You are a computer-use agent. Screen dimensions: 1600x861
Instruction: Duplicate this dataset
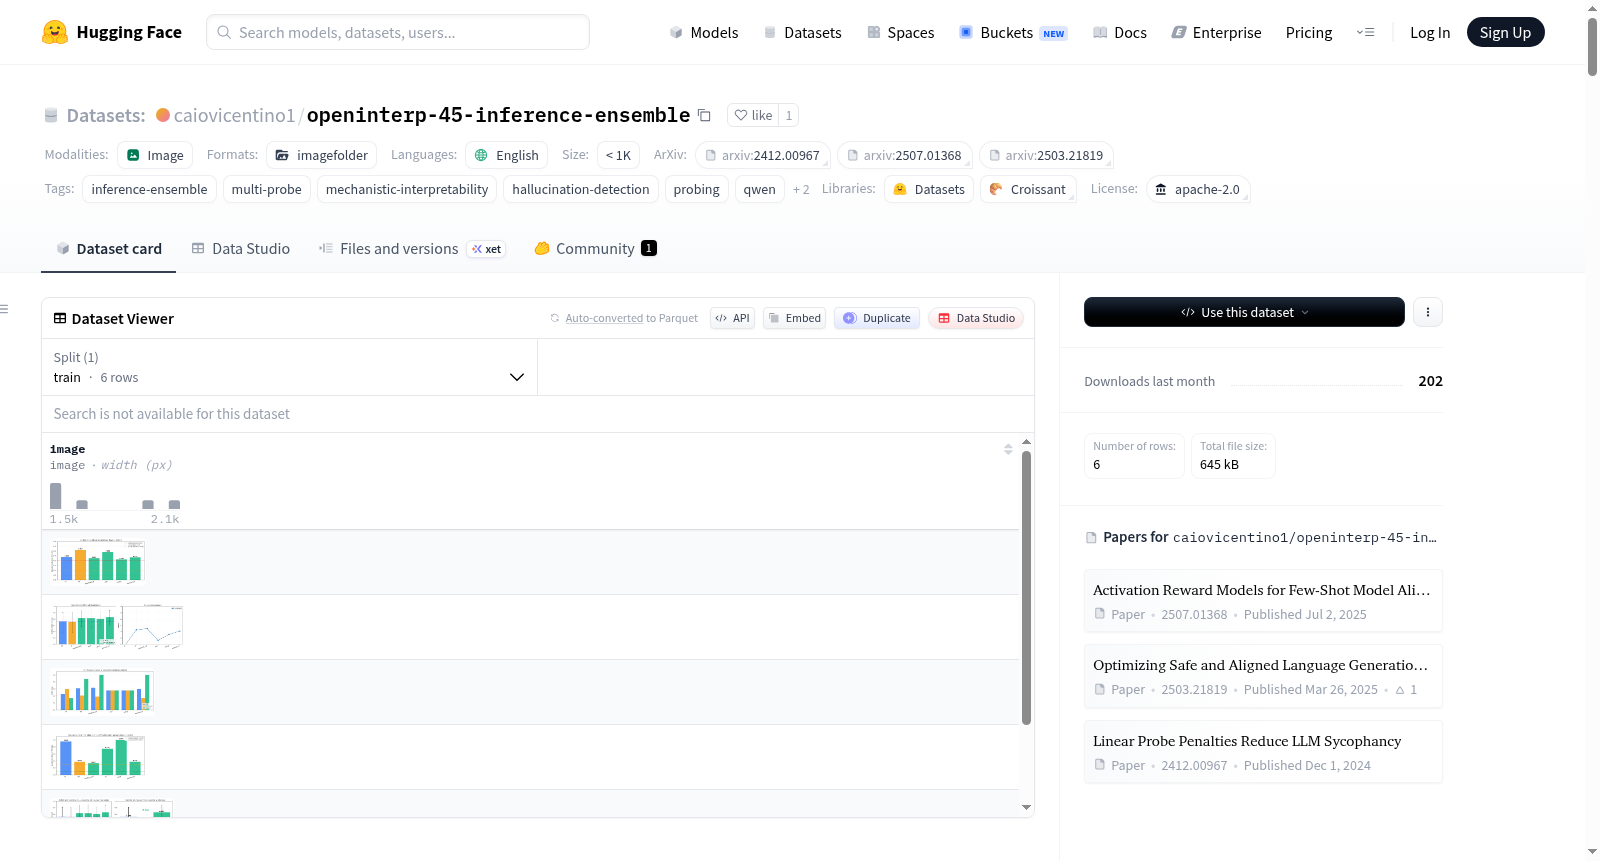pos(876,318)
